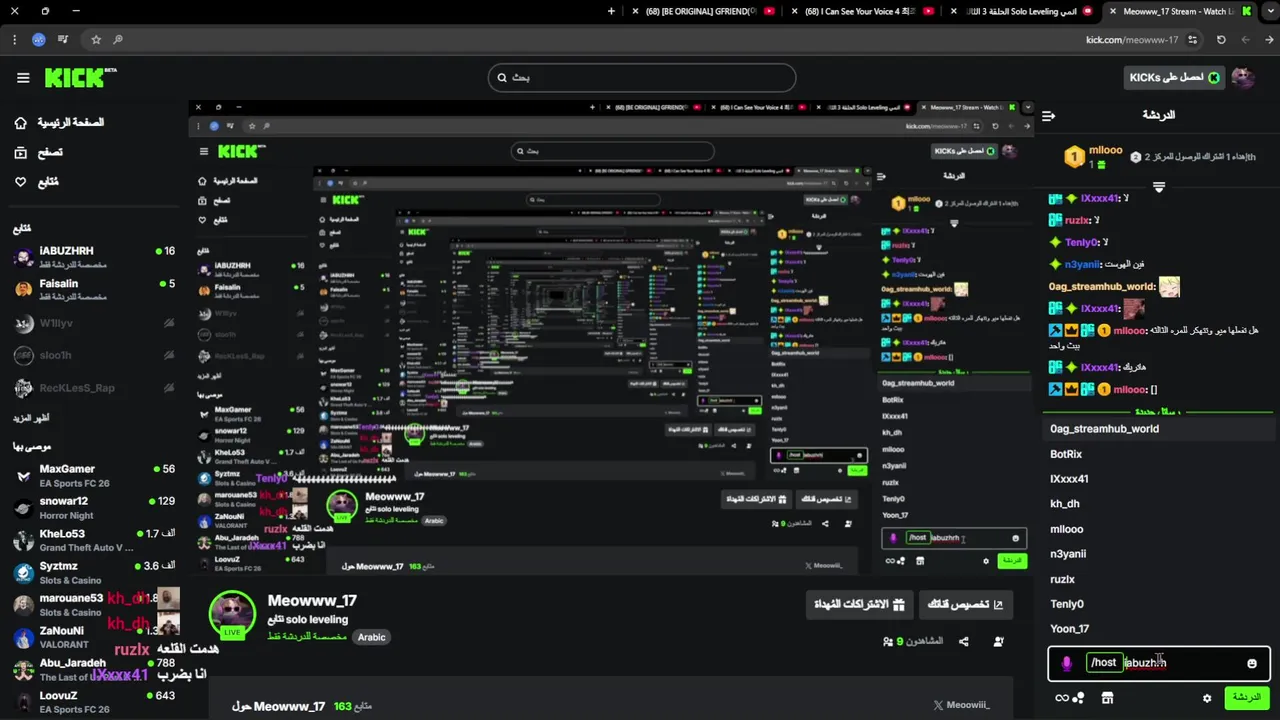Click the user report icon beside share
Viewport: 1280px width, 720px height.
(998, 641)
